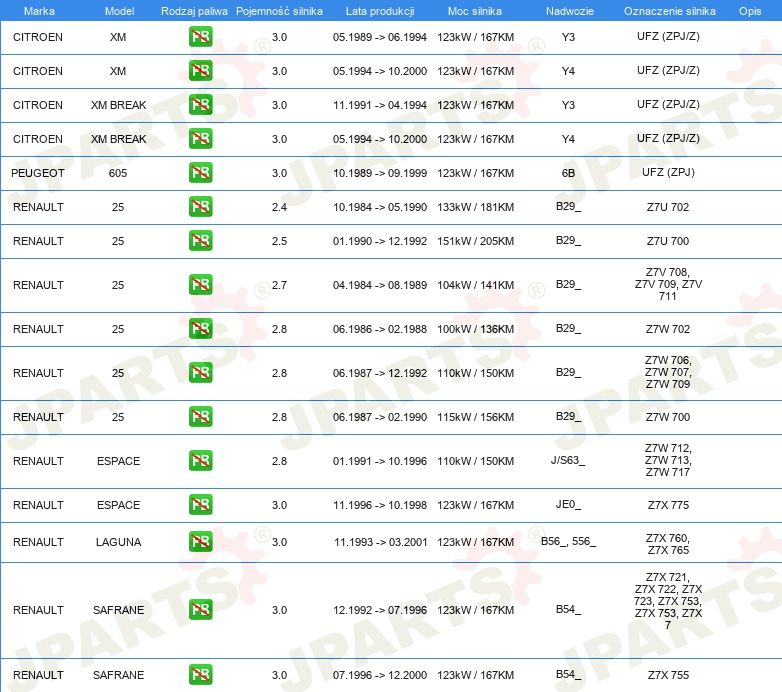This screenshot has height=692, width=782.
Task: Click petrol icon in Espace 3.0 JE0_ row
Action: pyautogui.click(x=200, y=505)
